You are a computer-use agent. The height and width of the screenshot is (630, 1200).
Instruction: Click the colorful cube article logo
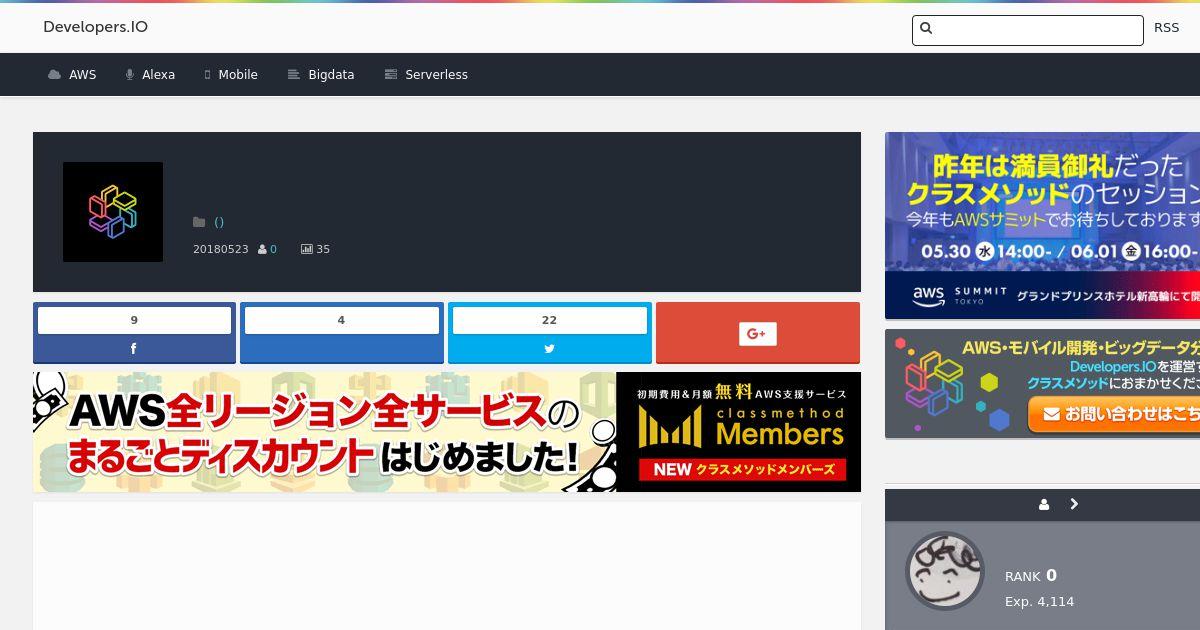point(113,212)
